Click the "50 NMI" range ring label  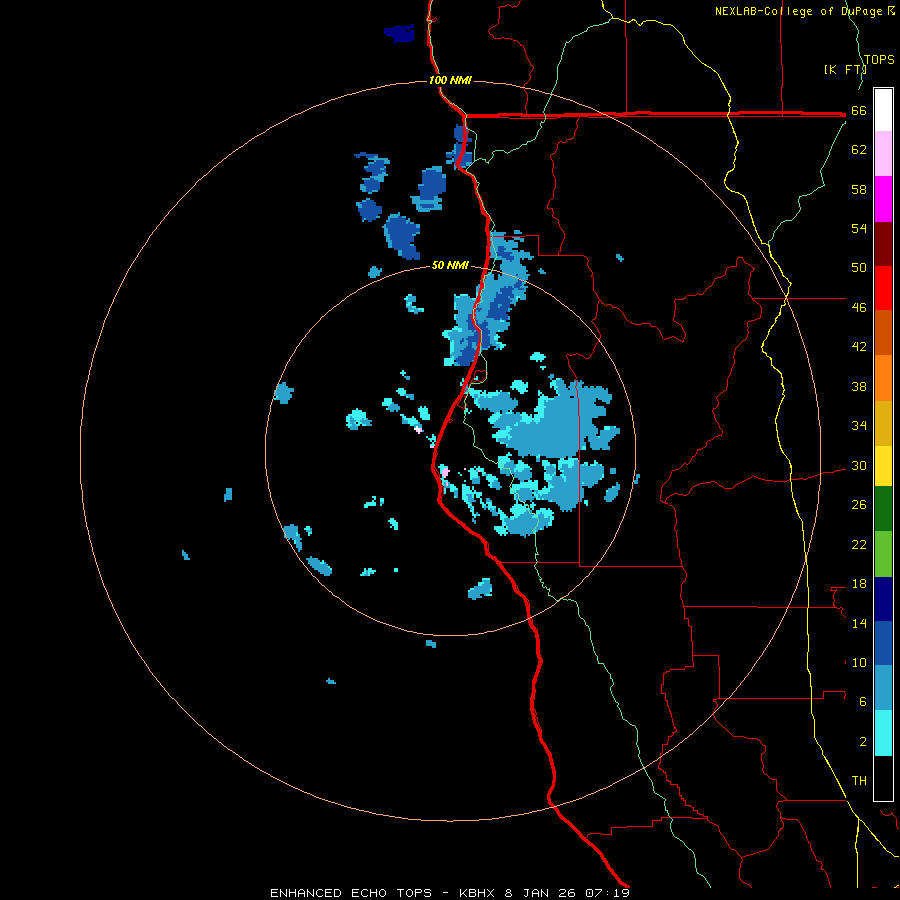click(450, 265)
